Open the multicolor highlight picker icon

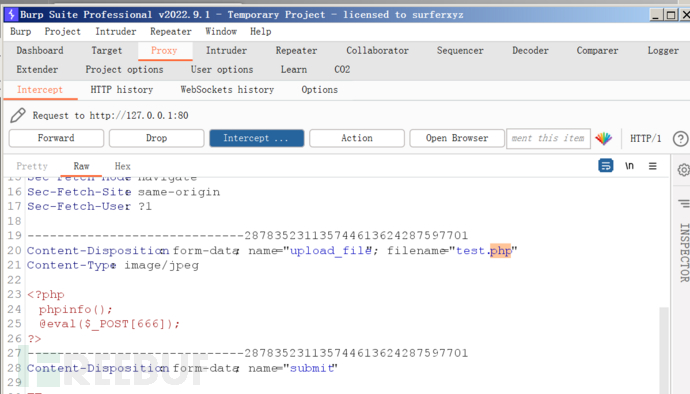pos(603,138)
